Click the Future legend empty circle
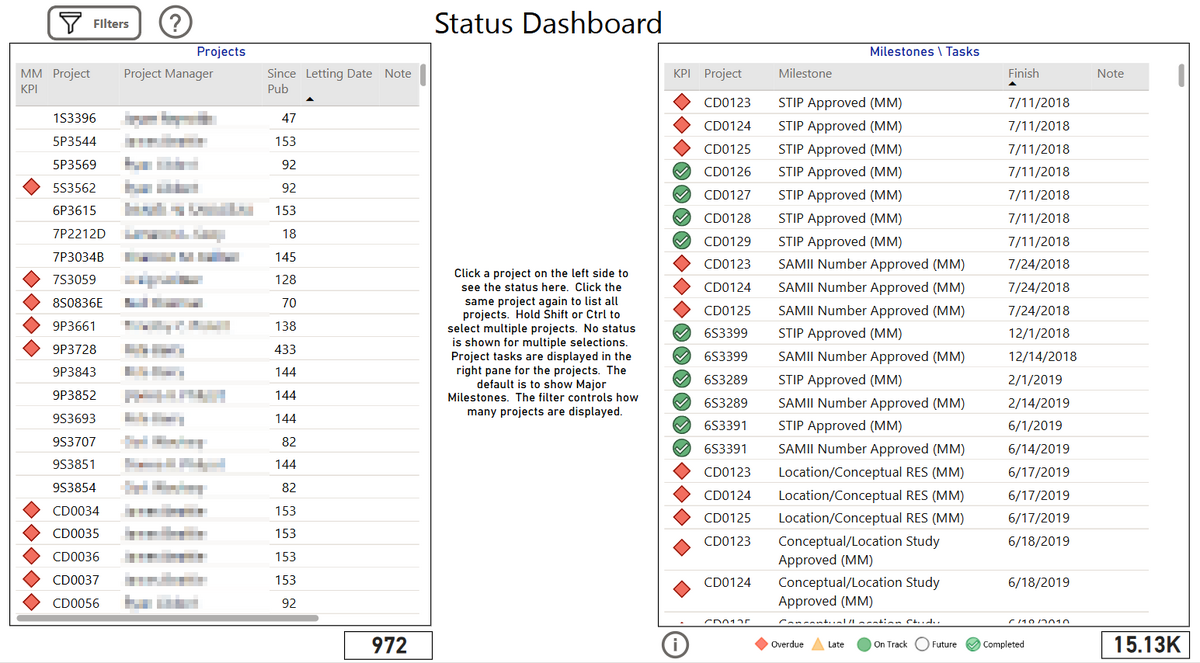This screenshot has width=1200, height=663. [x=922, y=645]
